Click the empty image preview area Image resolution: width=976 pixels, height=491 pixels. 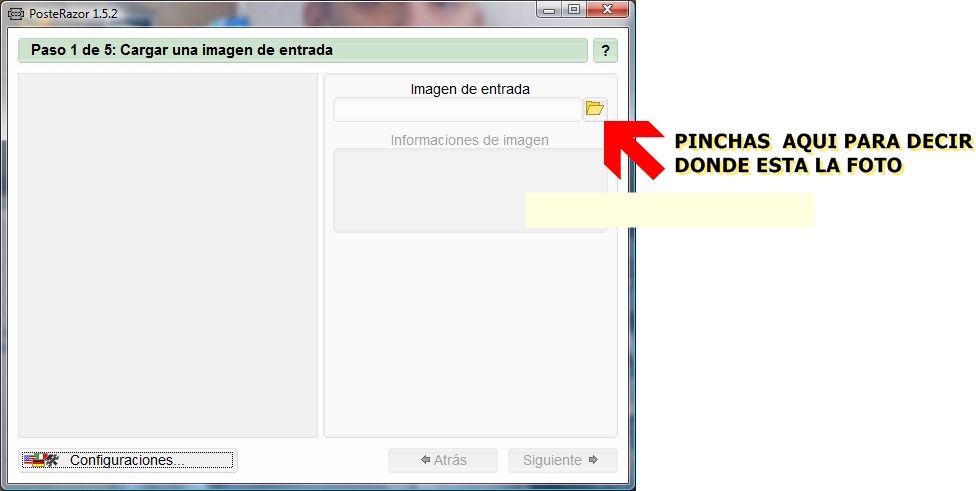click(x=168, y=255)
